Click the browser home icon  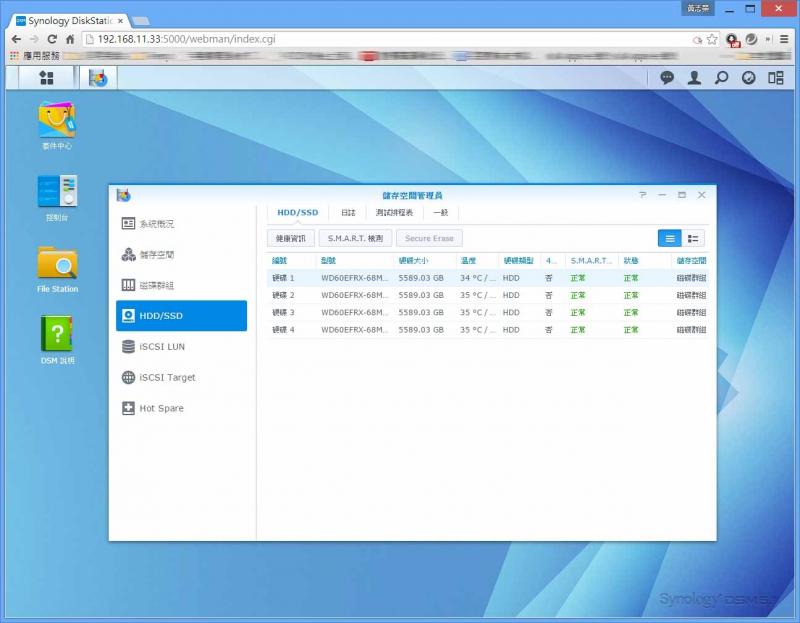70,39
